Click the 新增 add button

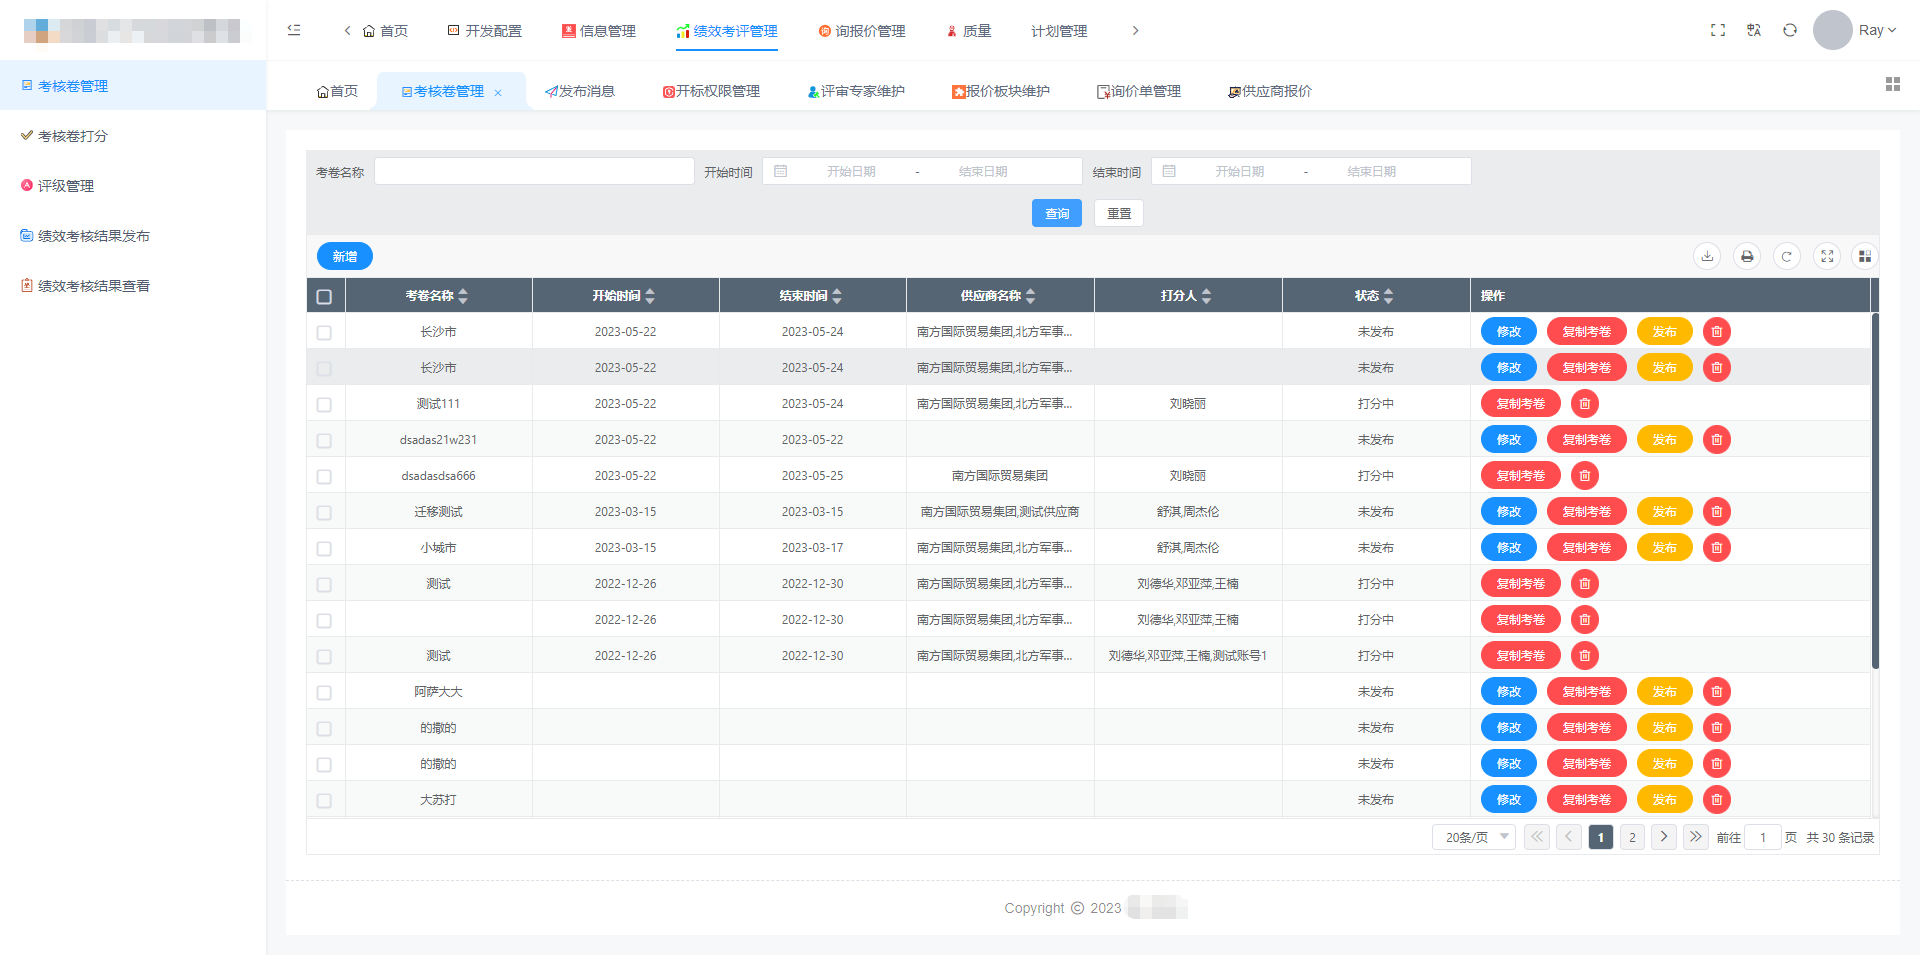[345, 256]
